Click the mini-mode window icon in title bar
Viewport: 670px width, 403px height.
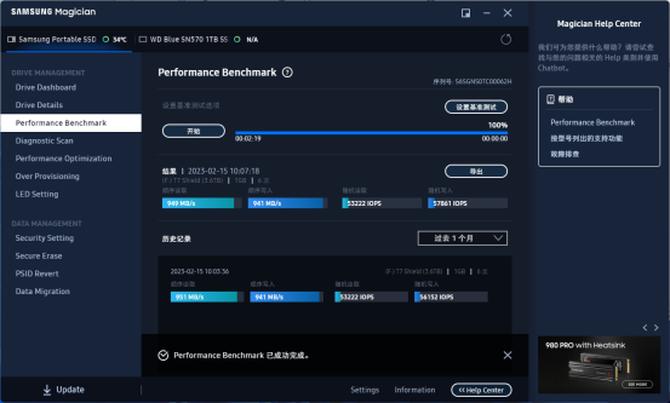tap(466, 13)
